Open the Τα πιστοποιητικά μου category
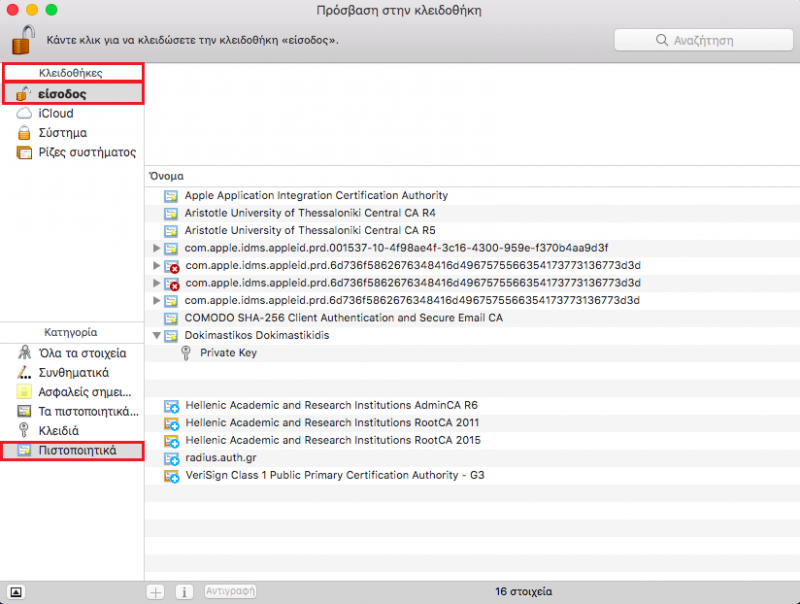This screenshot has width=800, height=604. (72, 411)
